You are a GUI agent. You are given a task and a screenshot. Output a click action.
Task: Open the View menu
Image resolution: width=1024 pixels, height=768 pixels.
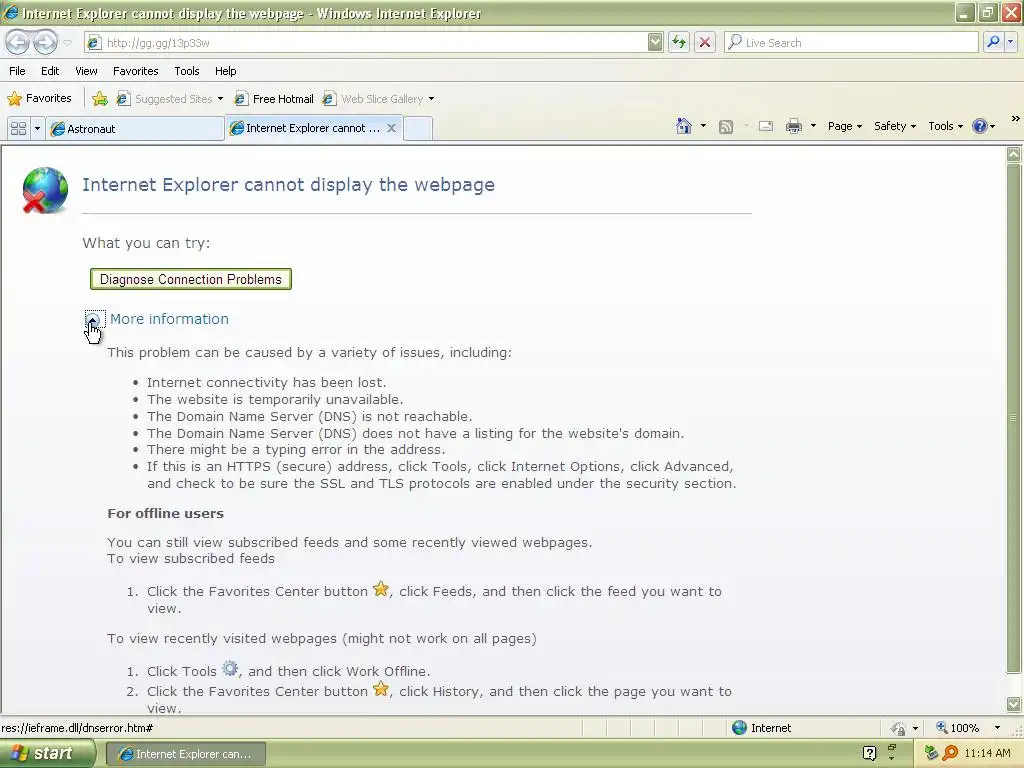click(x=86, y=71)
